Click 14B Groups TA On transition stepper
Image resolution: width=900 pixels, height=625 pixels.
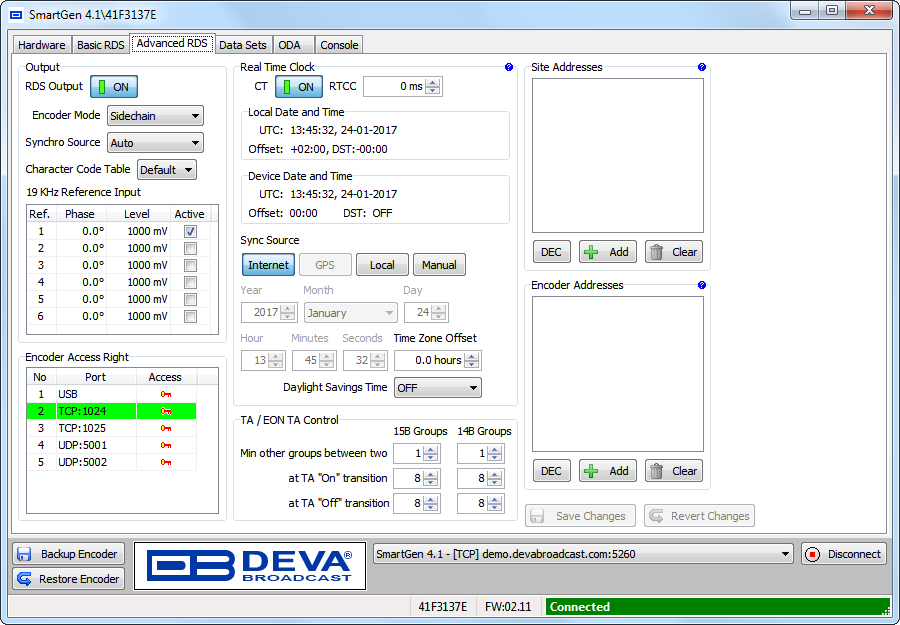[494, 479]
